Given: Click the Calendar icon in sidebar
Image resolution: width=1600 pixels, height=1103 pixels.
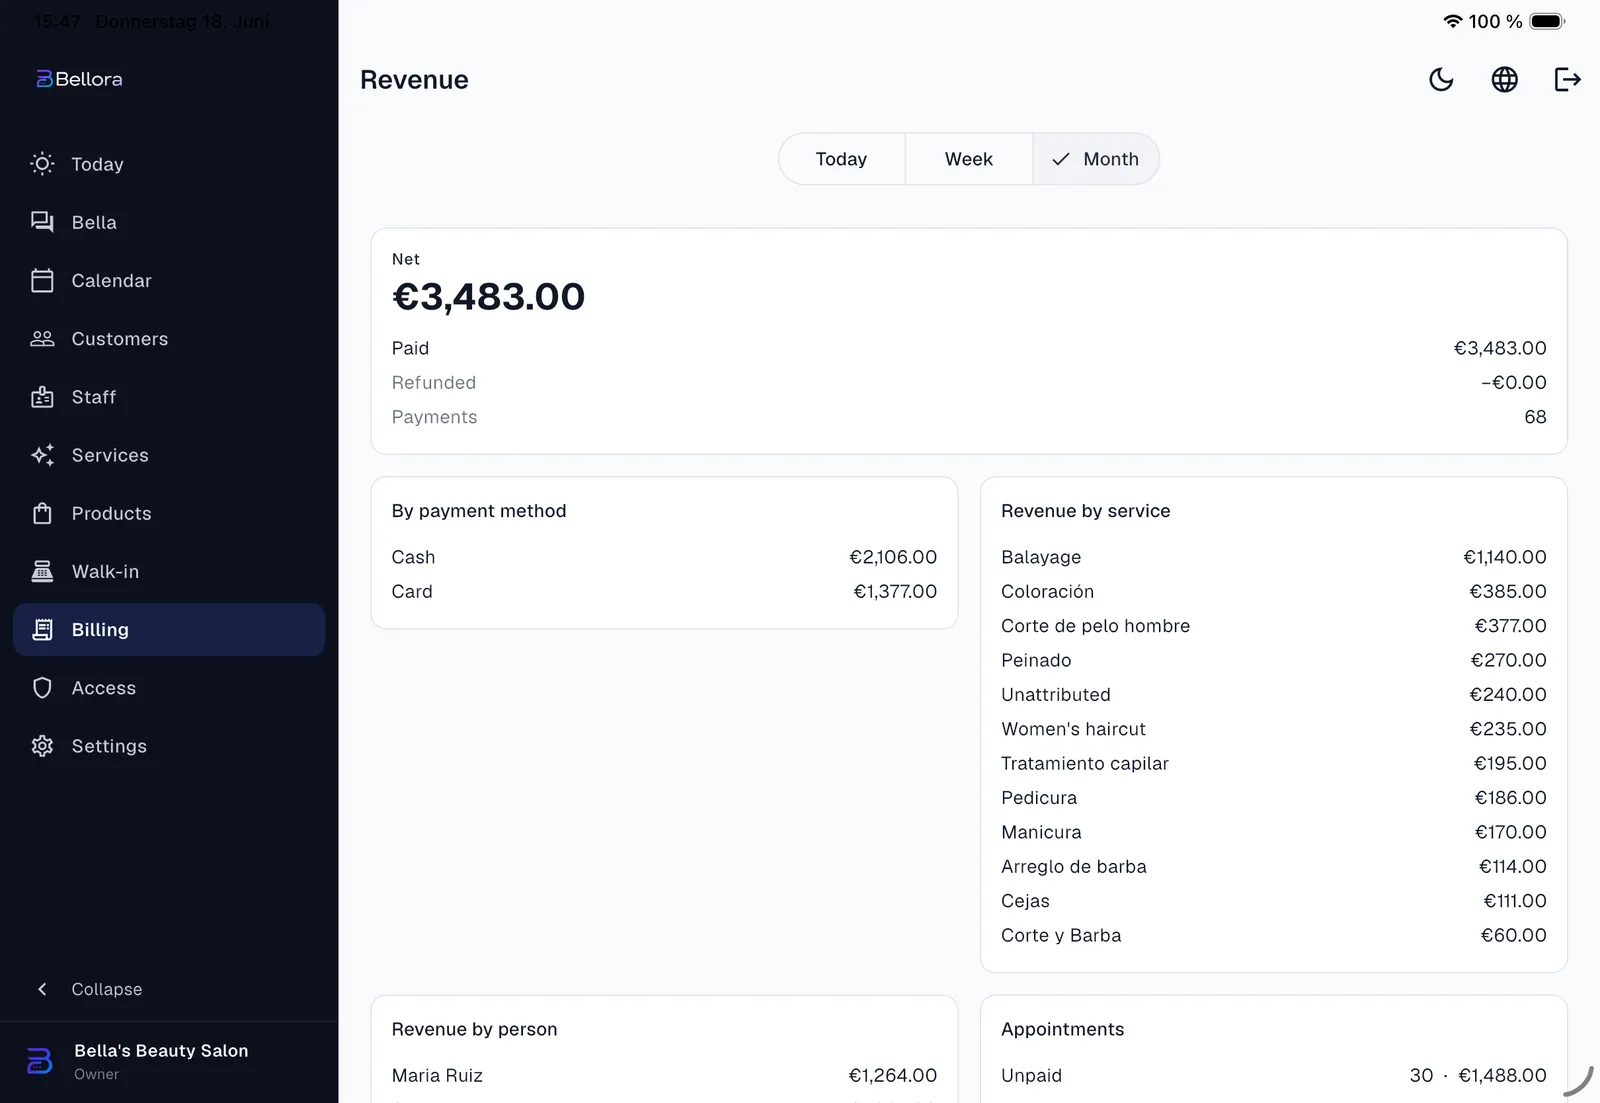Looking at the screenshot, I should [x=42, y=280].
